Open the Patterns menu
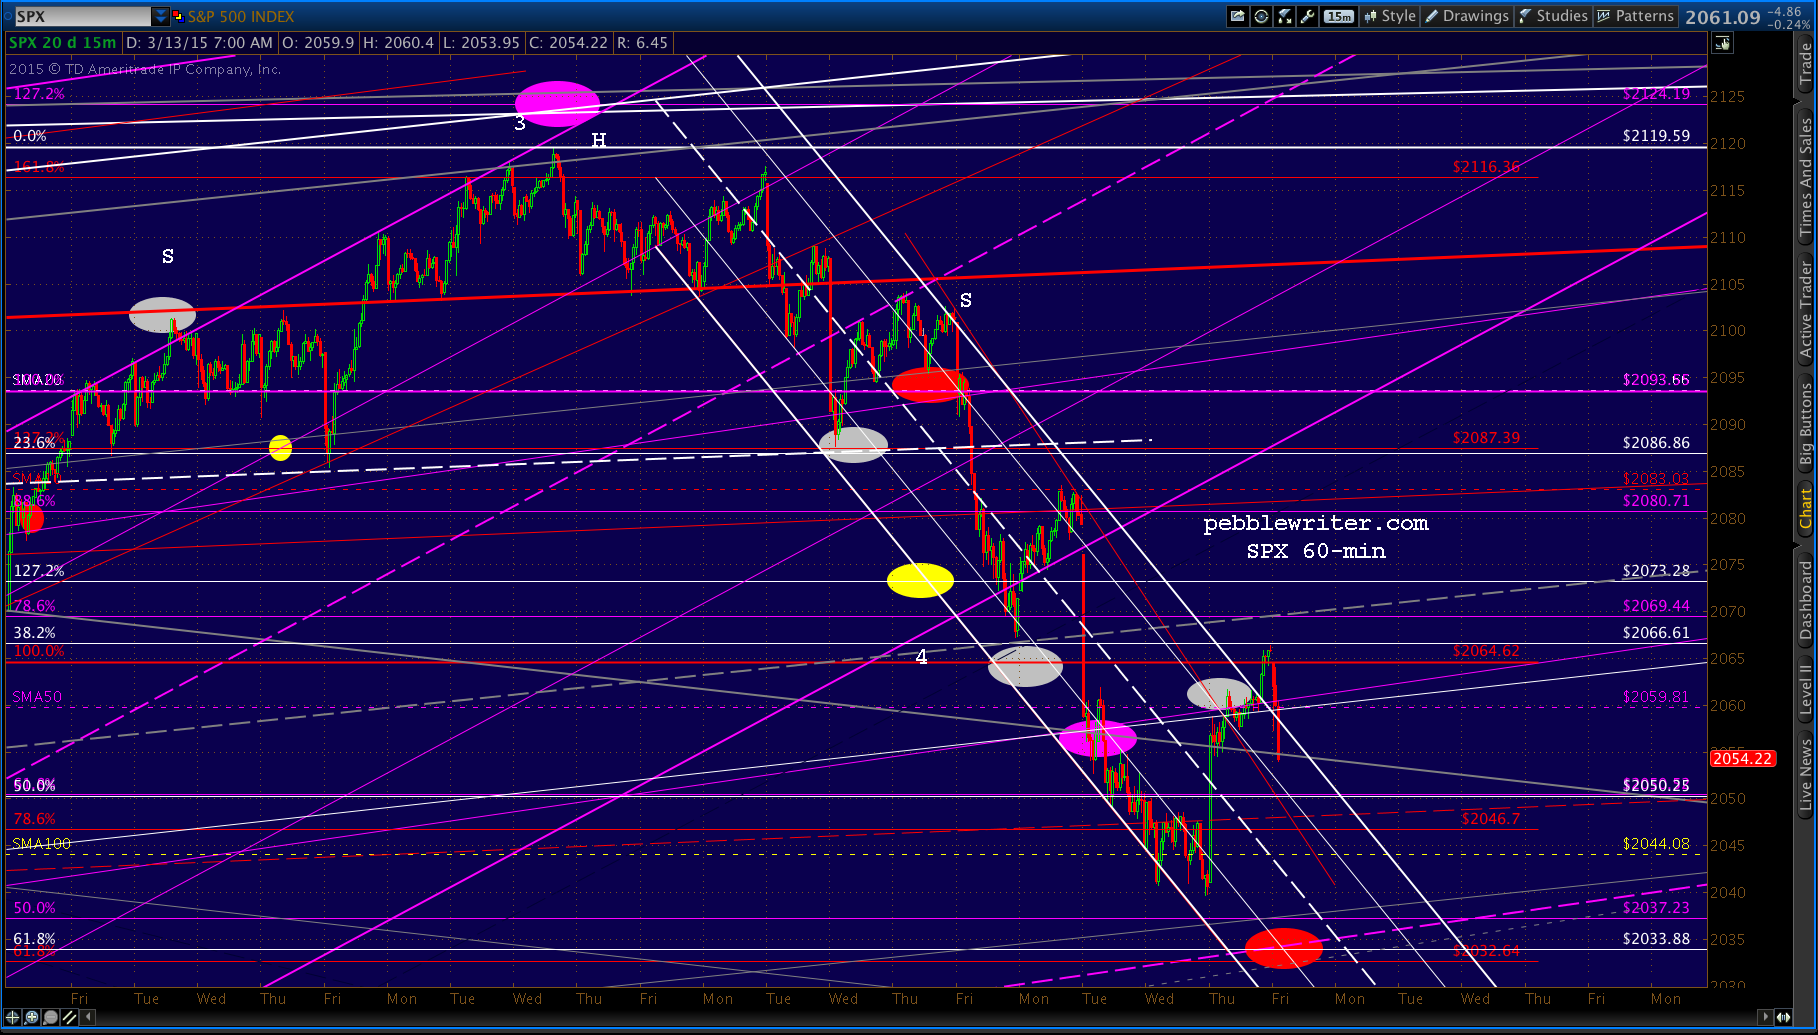1818x1035 pixels. tap(1635, 16)
